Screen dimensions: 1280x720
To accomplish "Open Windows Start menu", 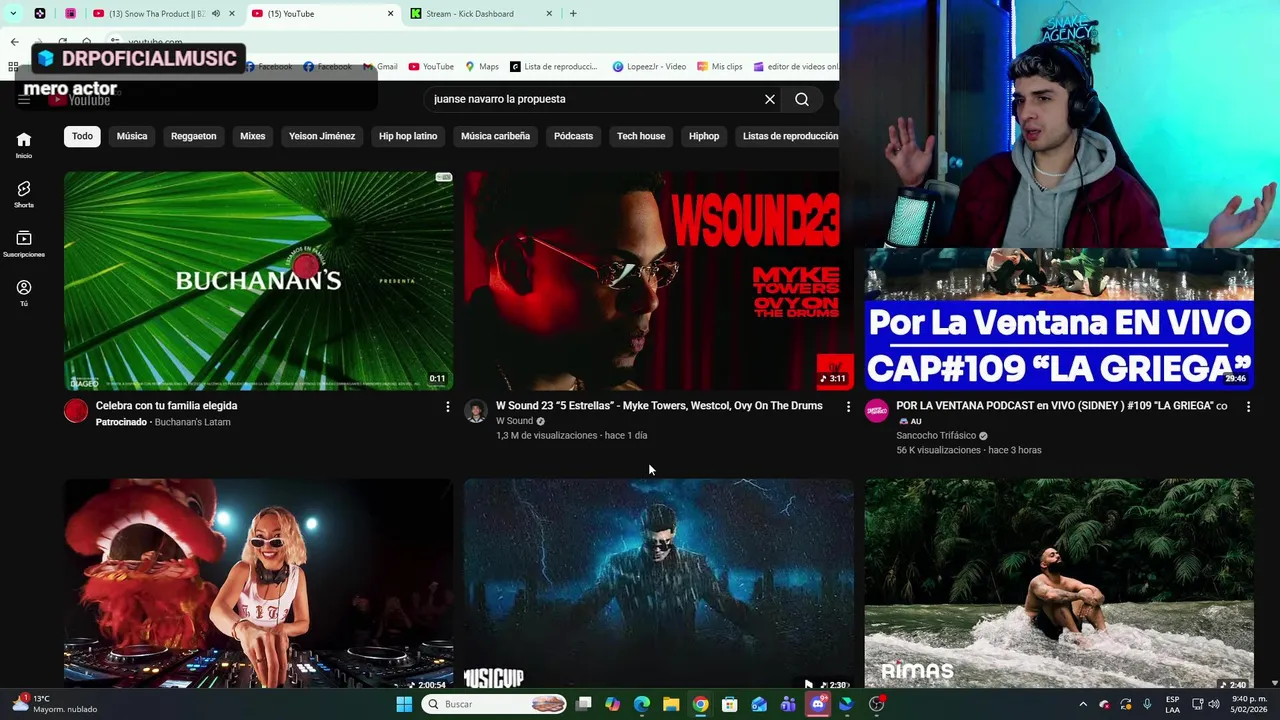I will point(404,704).
